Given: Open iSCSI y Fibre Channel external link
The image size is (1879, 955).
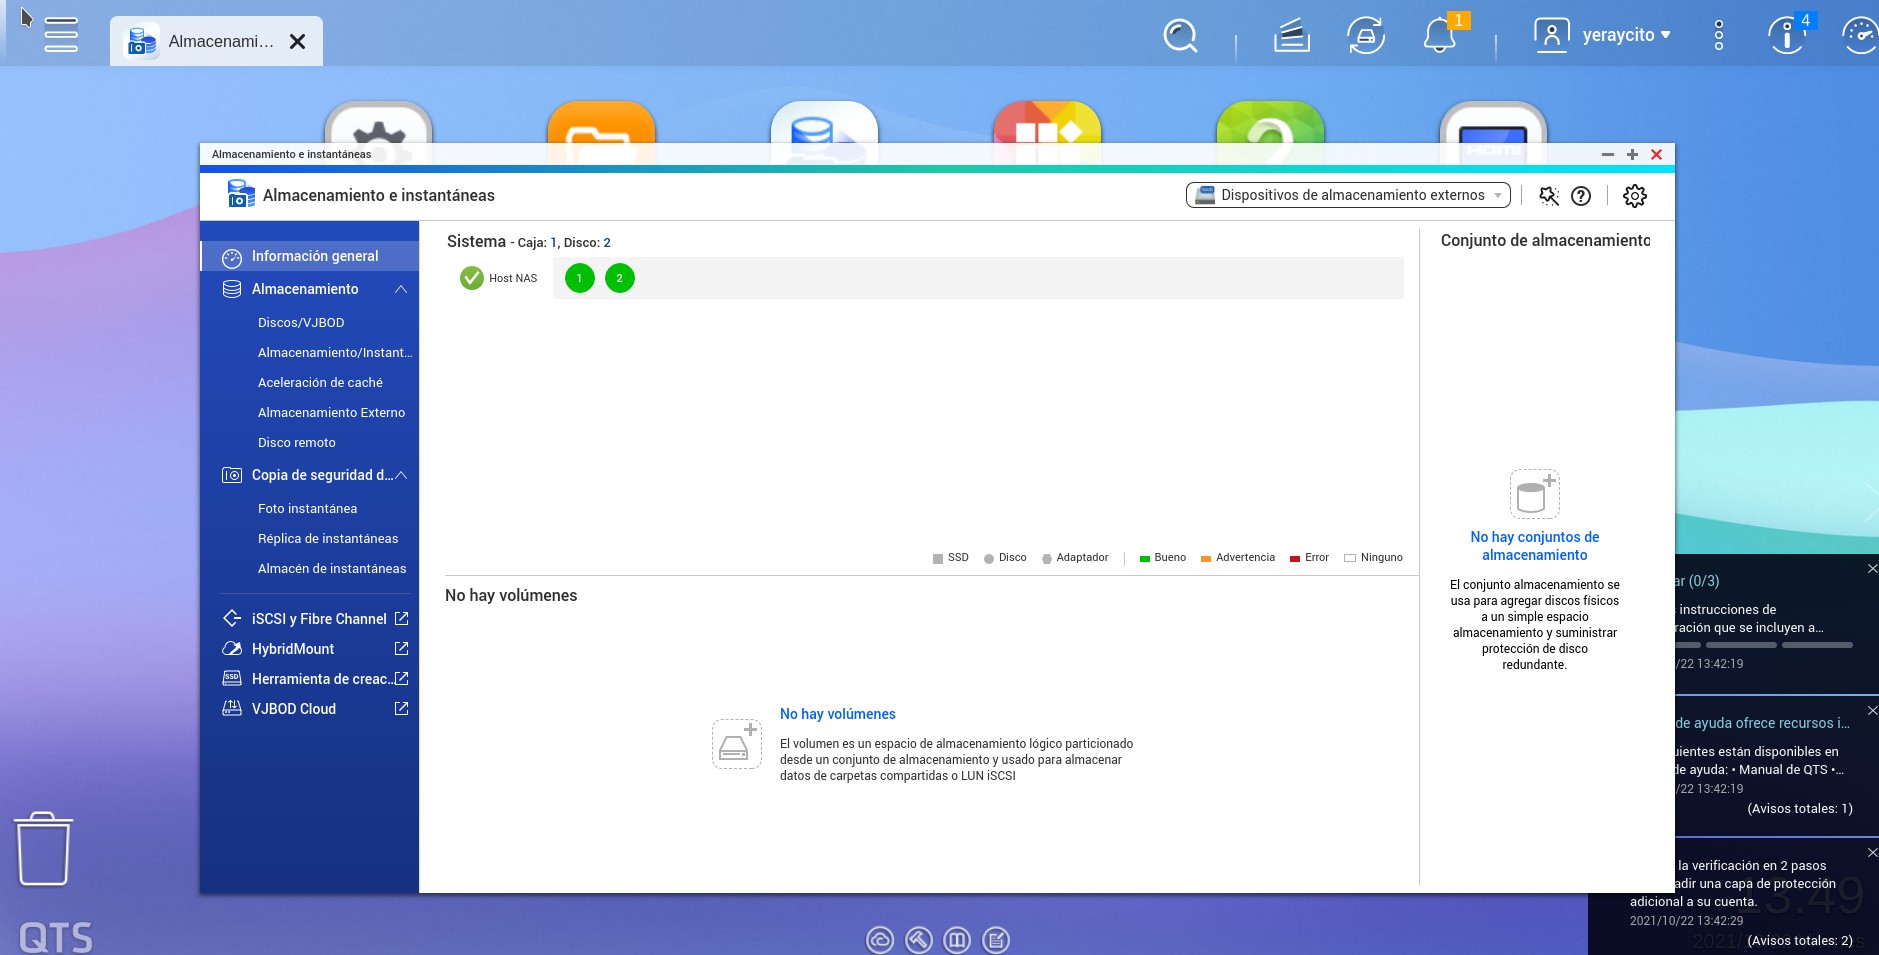Looking at the screenshot, I should [401, 619].
